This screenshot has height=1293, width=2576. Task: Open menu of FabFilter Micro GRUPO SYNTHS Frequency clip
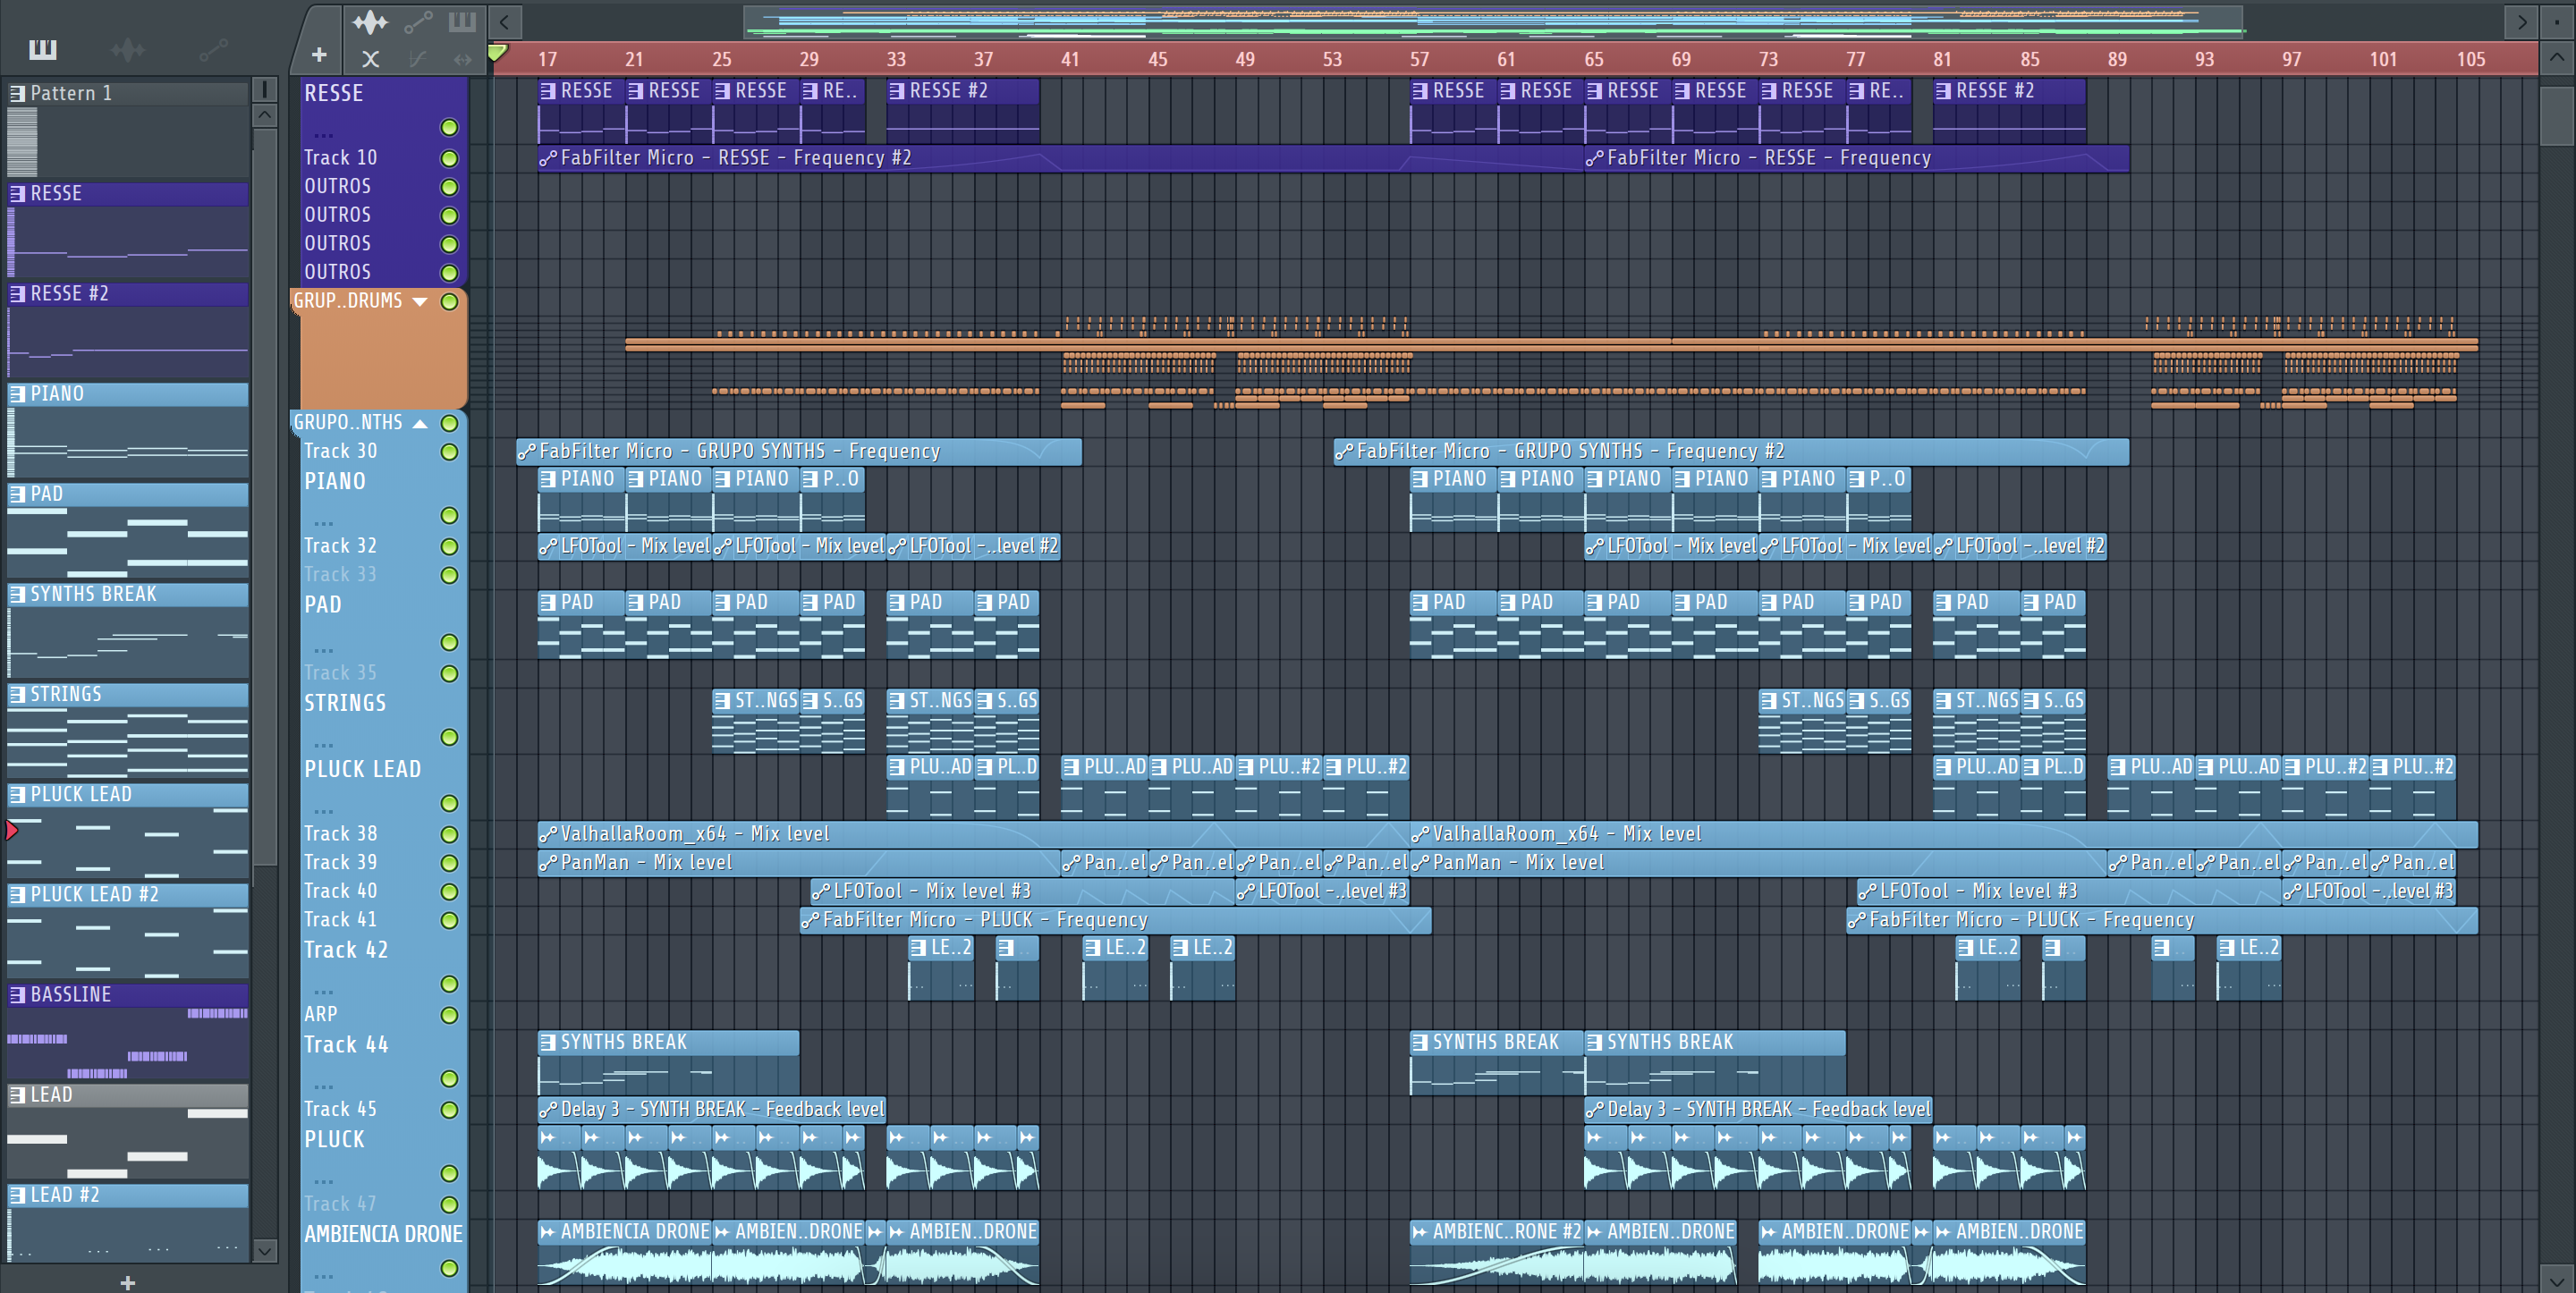526,452
